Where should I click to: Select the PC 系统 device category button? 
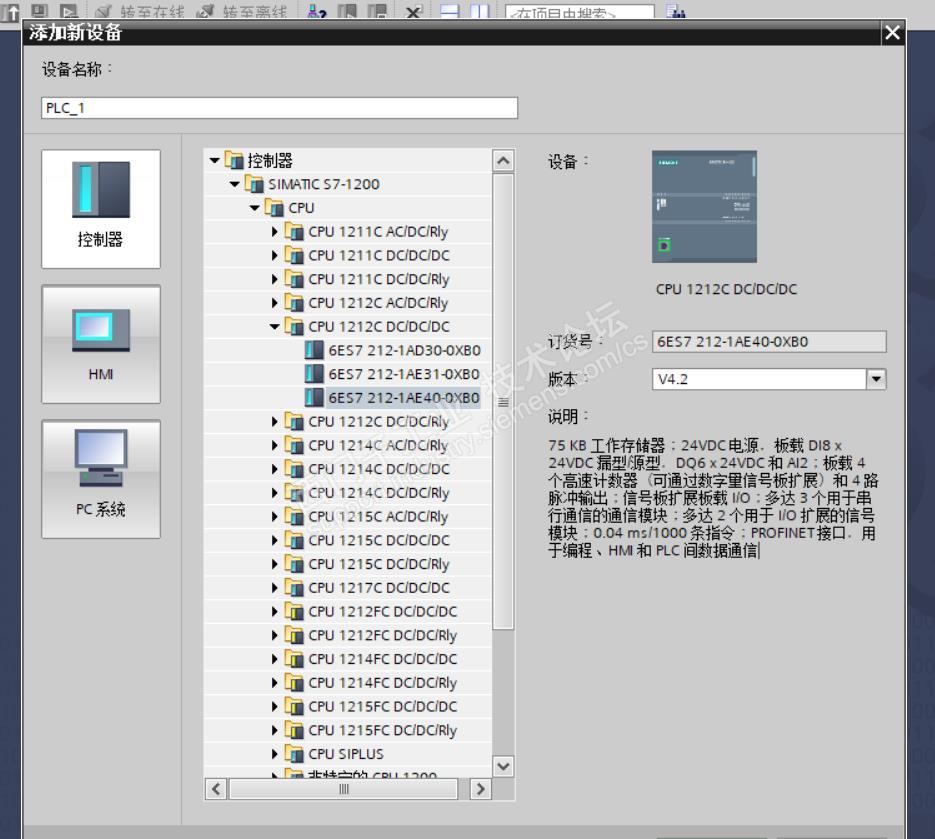tap(101, 479)
